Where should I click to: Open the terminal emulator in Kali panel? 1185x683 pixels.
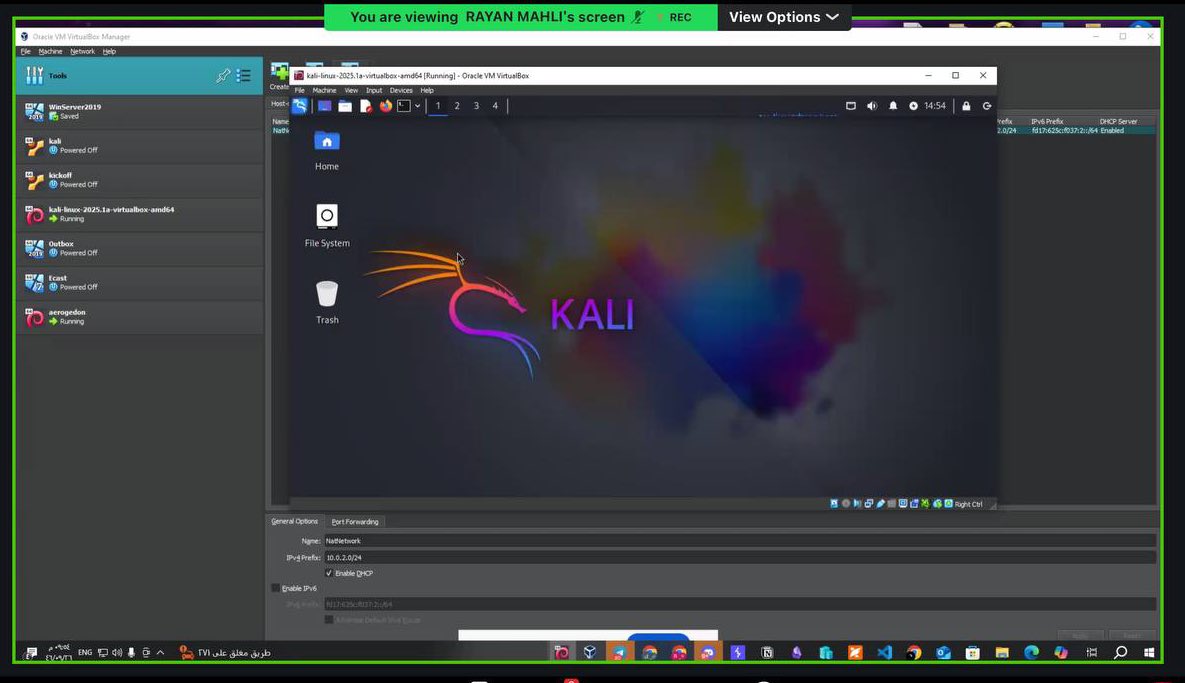(404, 106)
